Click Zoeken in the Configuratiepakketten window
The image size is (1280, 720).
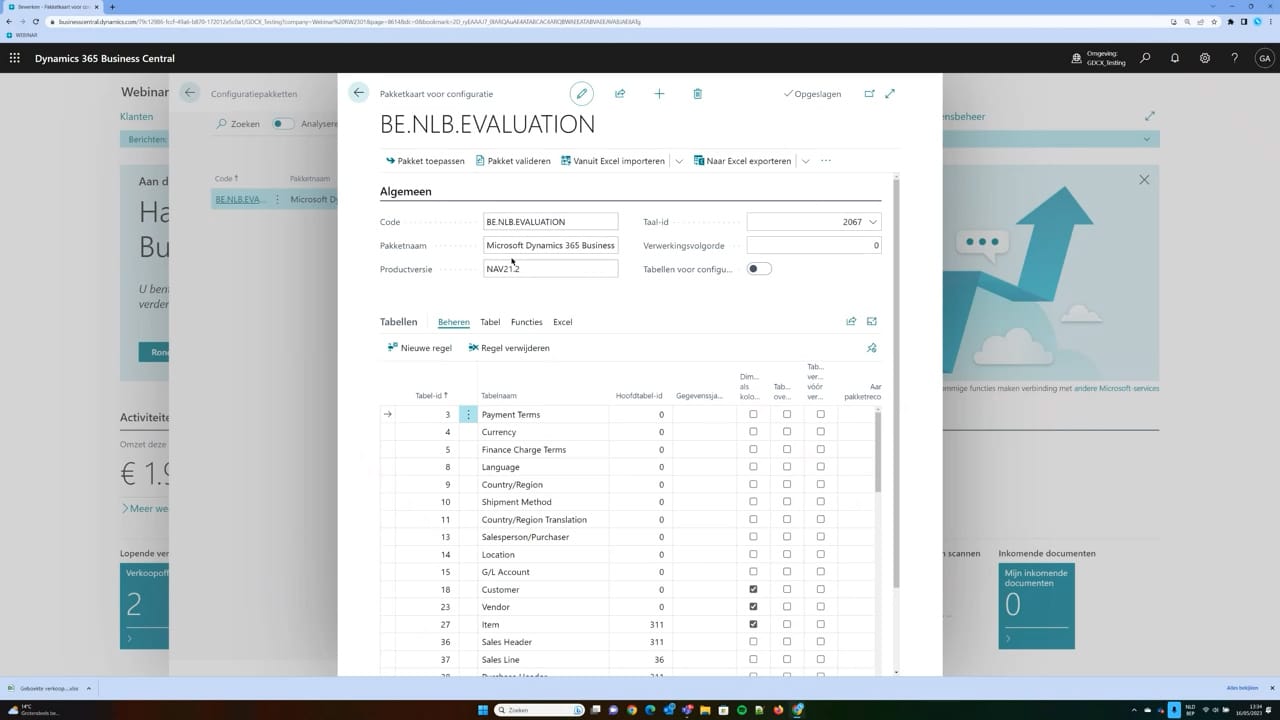click(x=238, y=124)
